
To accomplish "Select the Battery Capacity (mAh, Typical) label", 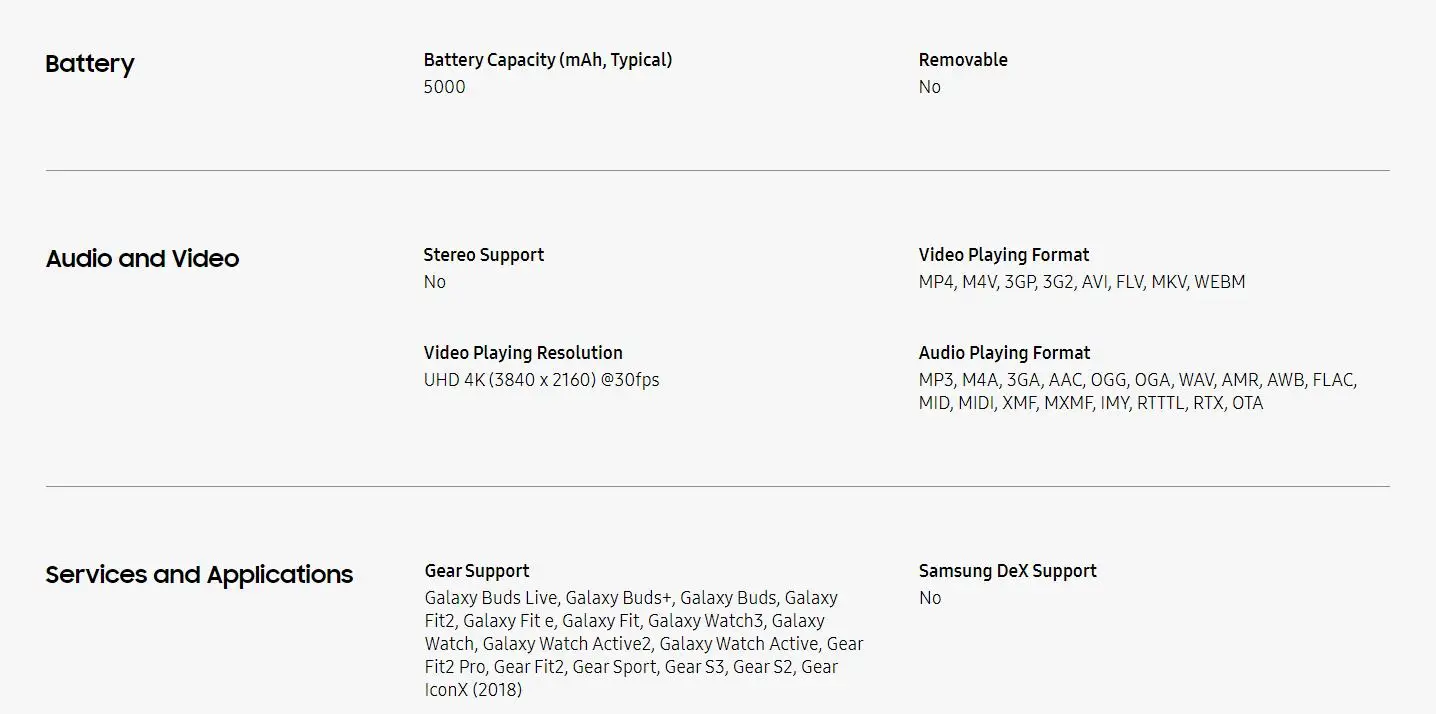I will tap(548, 60).
